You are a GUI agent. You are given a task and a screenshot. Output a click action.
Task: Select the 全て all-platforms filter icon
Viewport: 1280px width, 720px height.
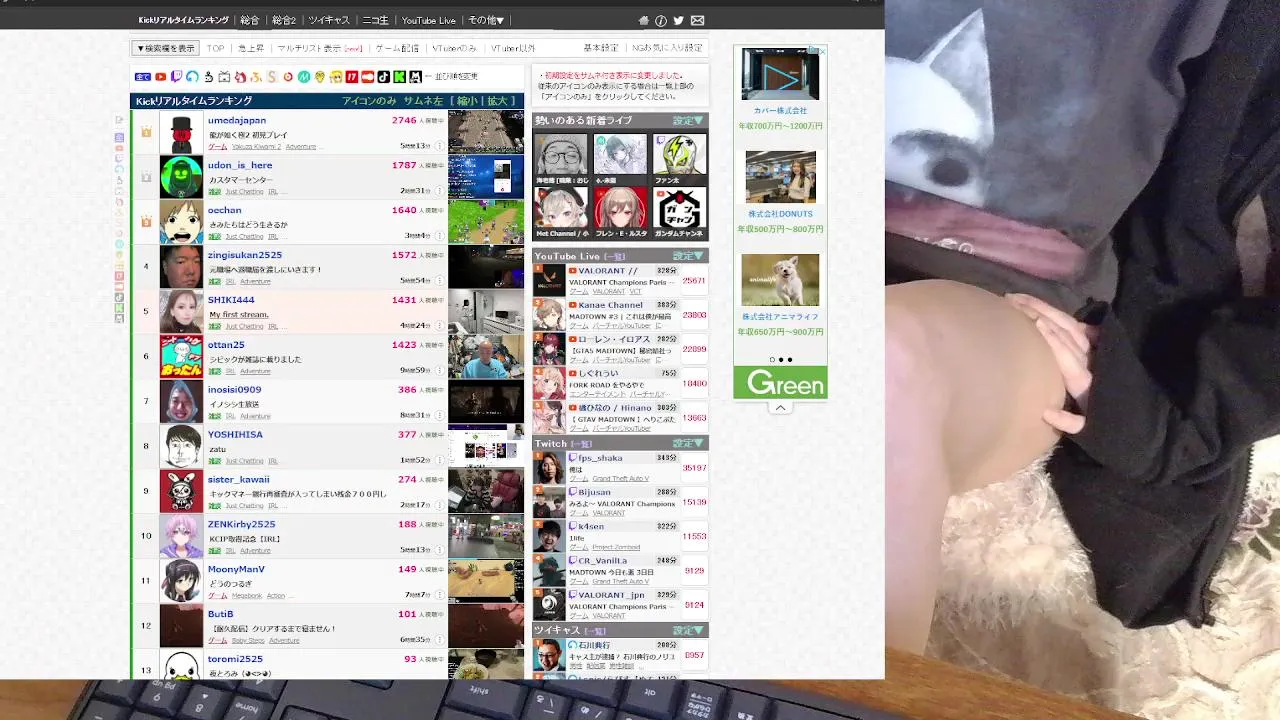tap(142, 77)
